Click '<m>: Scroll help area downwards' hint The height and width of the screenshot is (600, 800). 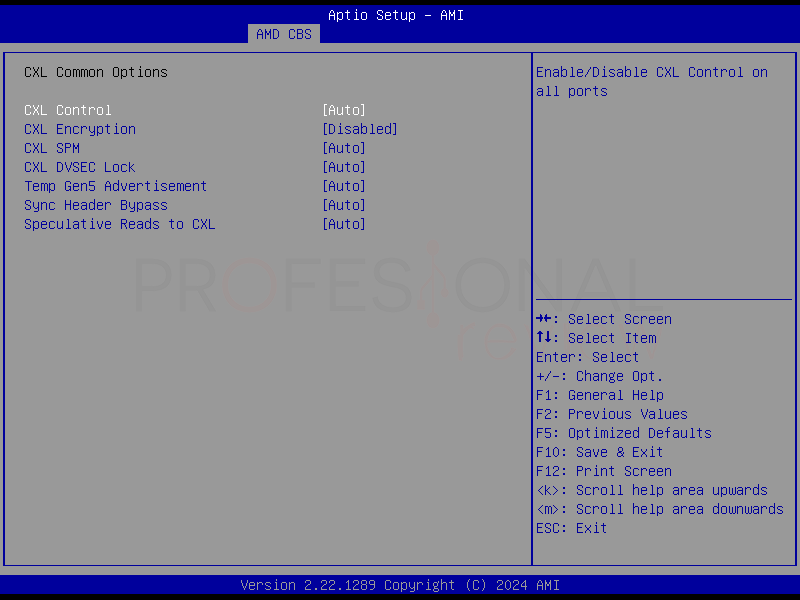pos(660,509)
